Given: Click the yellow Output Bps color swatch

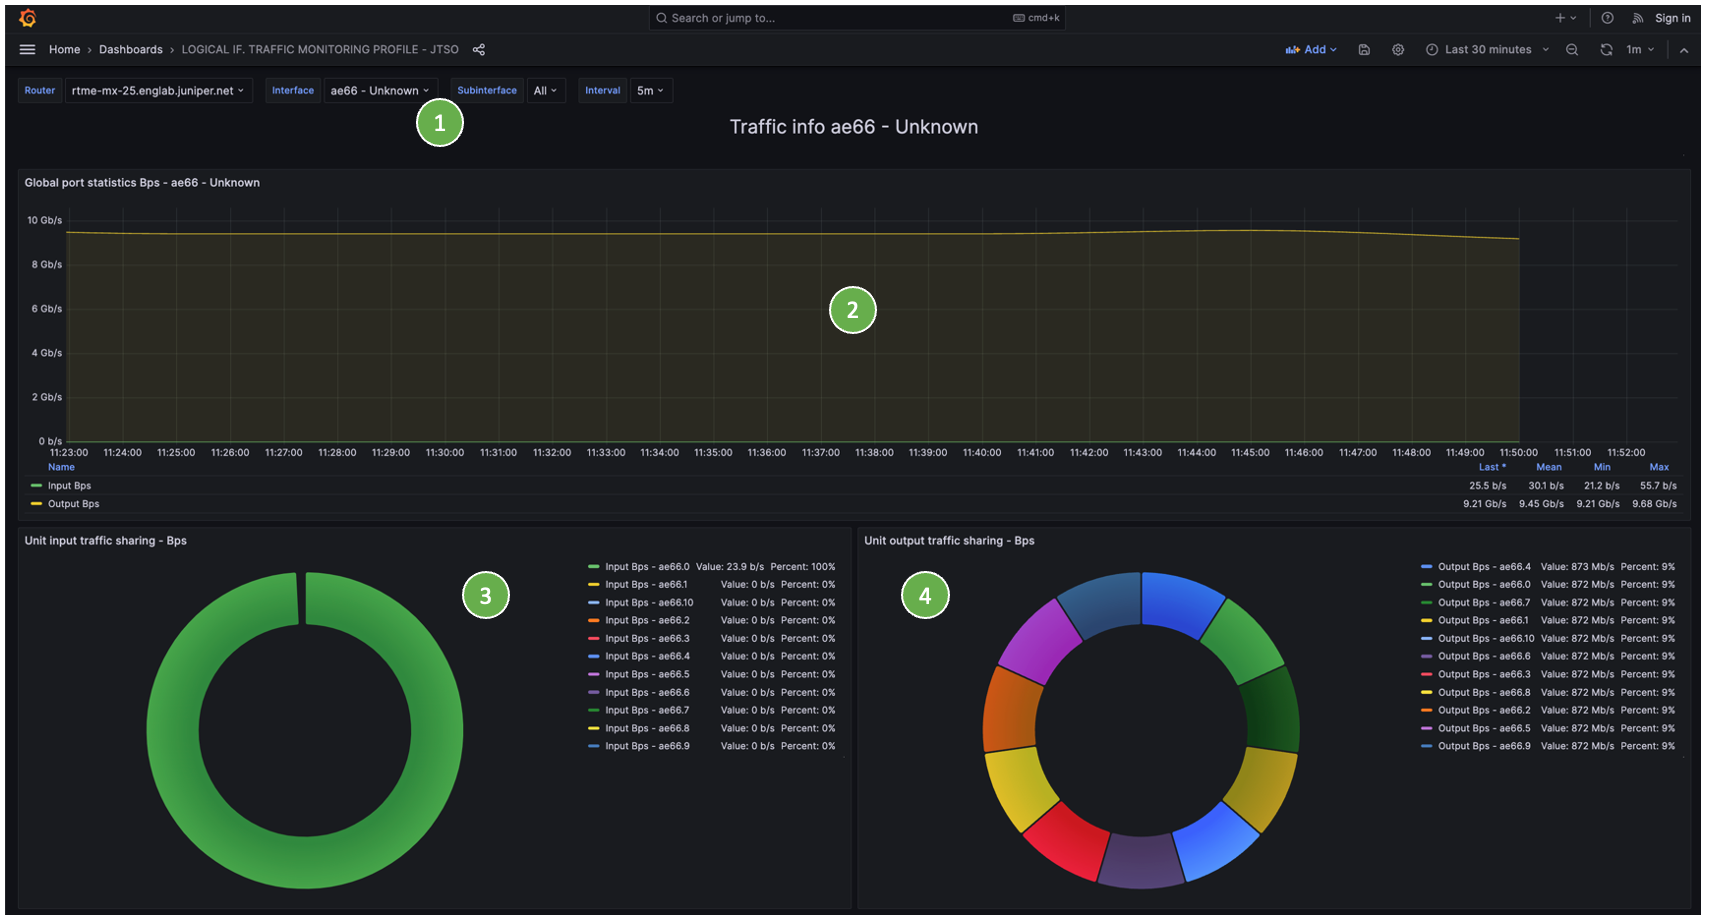Looking at the screenshot, I should pos(36,504).
